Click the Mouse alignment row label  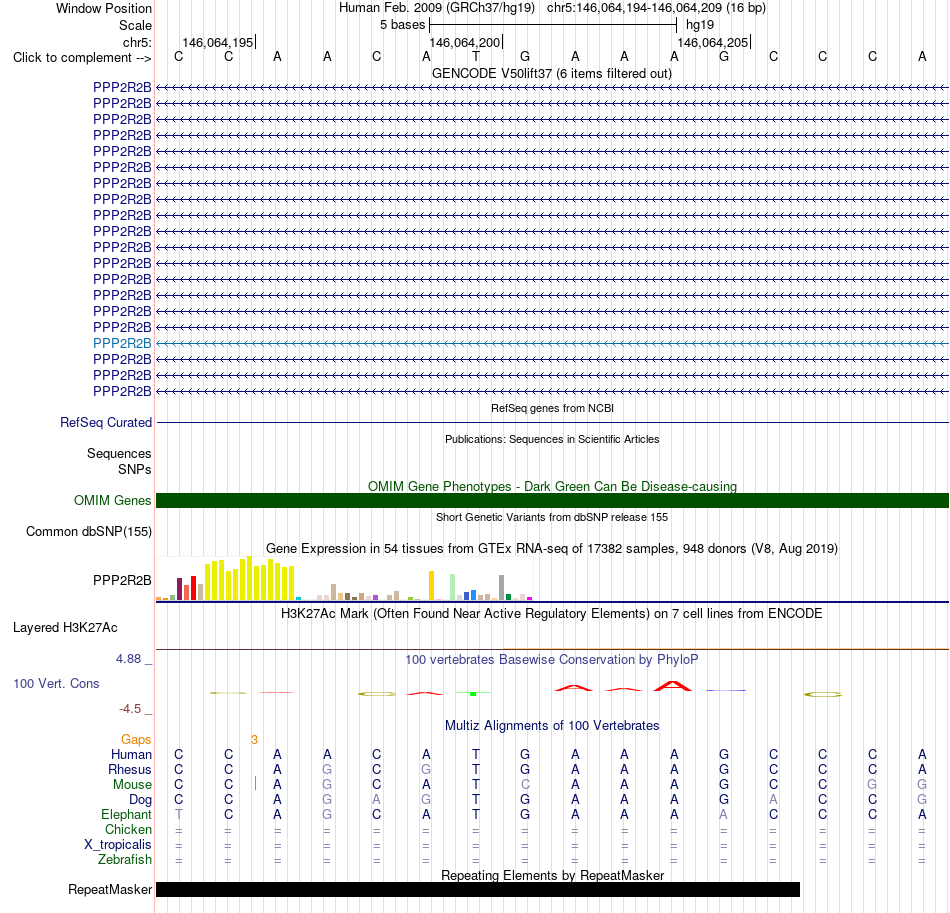[132, 785]
